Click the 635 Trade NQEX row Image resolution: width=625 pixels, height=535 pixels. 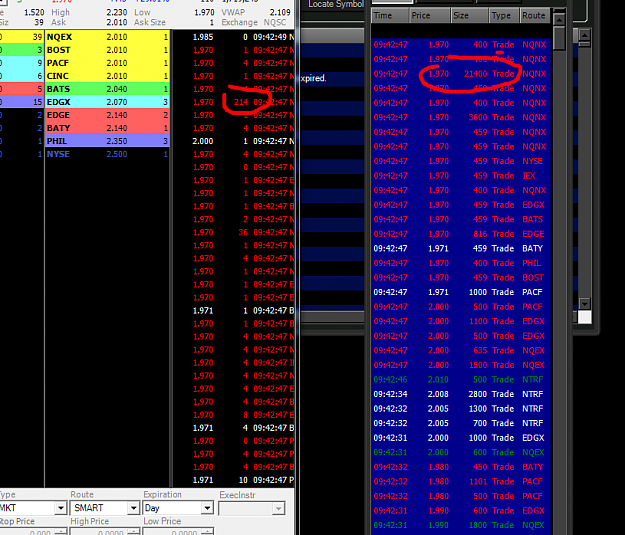click(461, 350)
